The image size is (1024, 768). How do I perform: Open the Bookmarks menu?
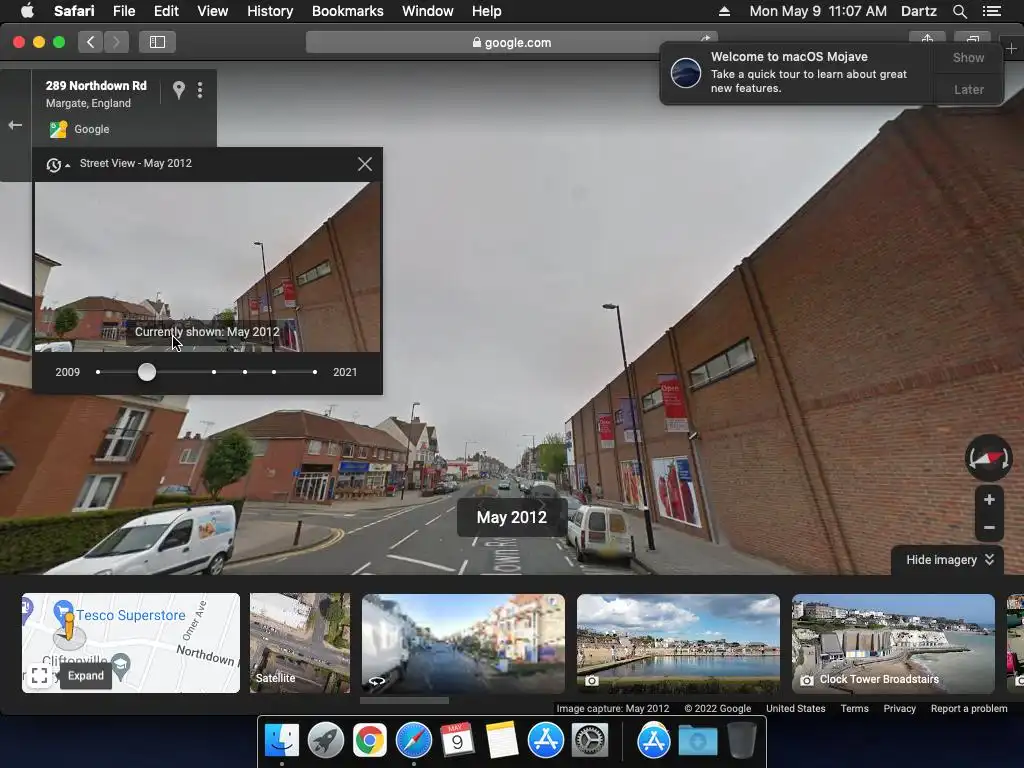(x=347, y=11)
